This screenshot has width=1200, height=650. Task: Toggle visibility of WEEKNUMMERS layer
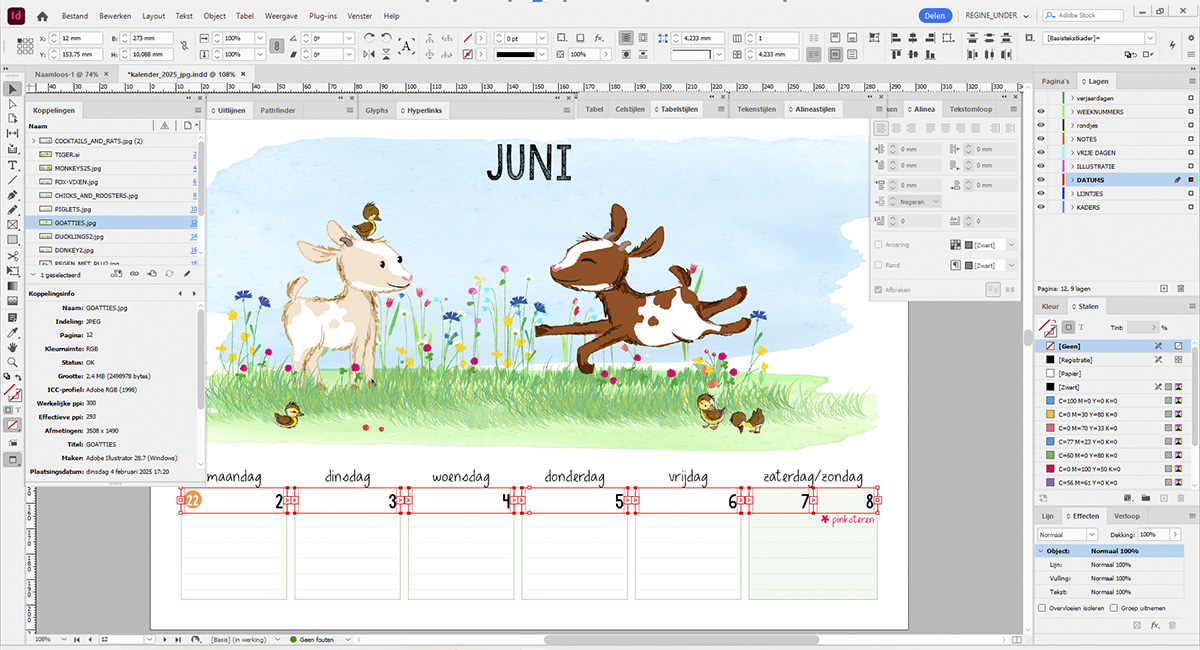click(x=1041, y=111)
